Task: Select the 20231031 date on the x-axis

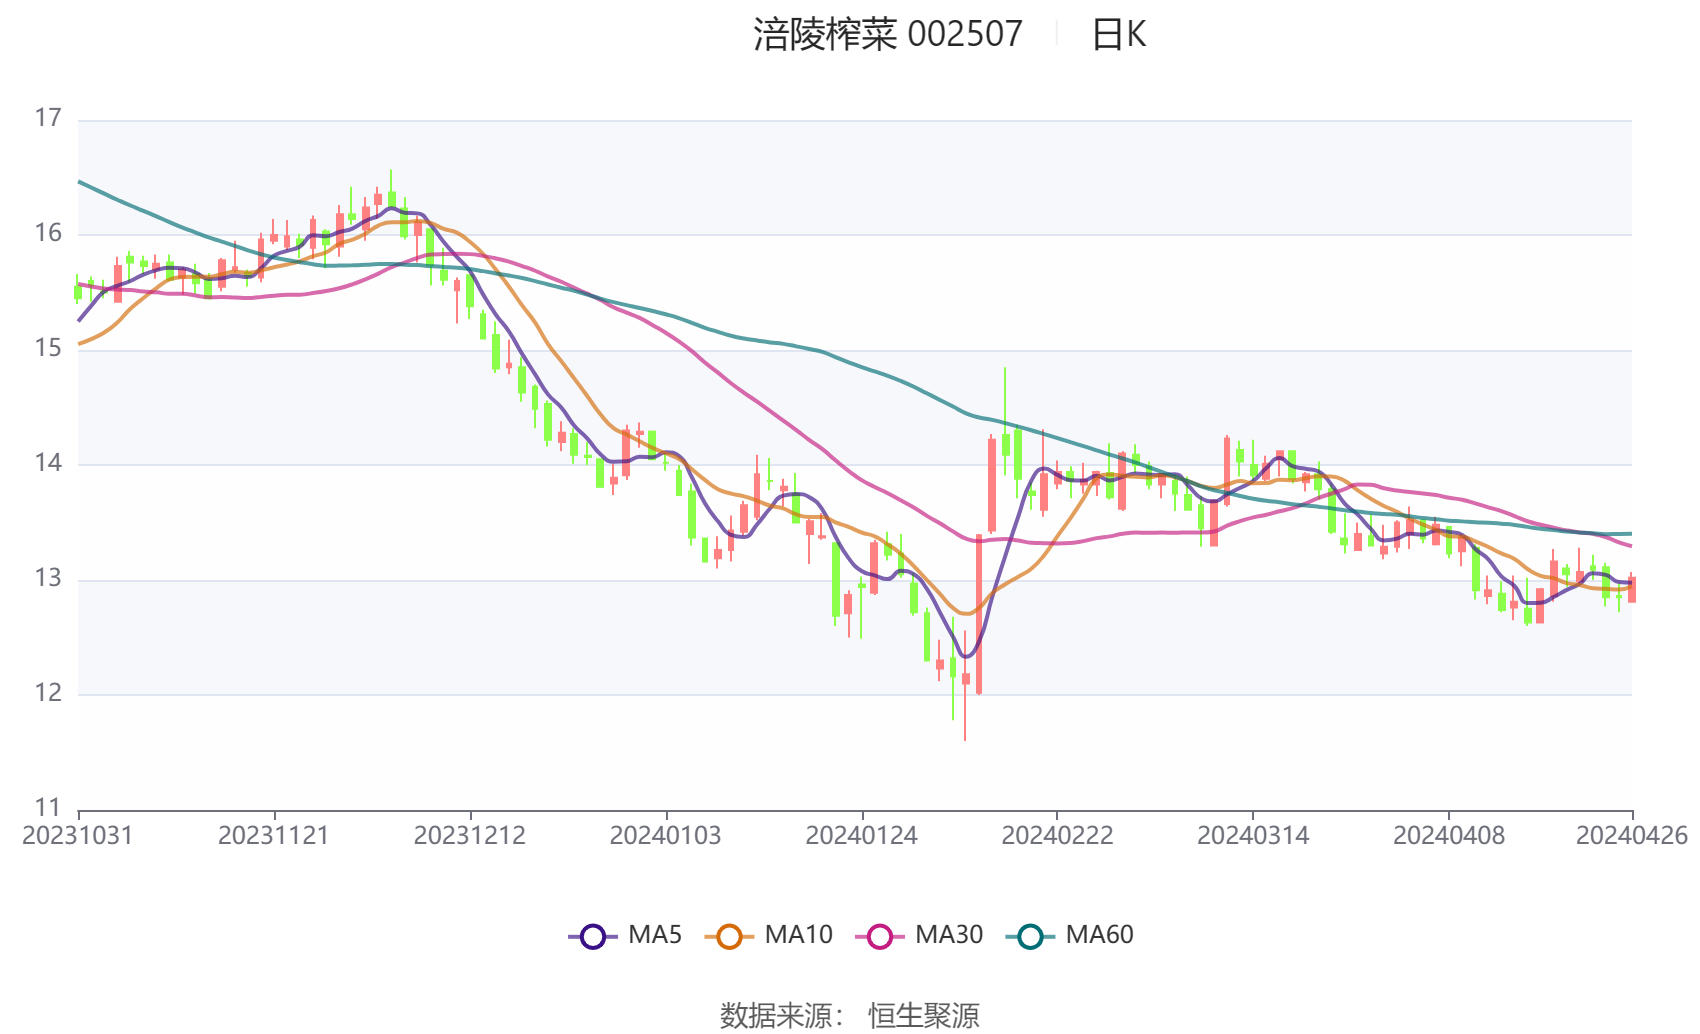Action: [78, 836]
